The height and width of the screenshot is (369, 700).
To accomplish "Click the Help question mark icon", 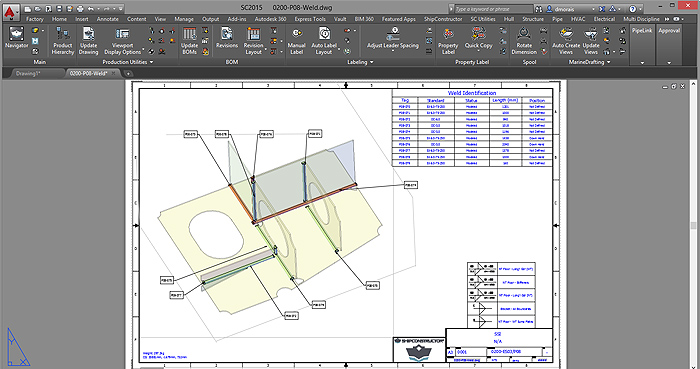I will [x=632, y=8].
